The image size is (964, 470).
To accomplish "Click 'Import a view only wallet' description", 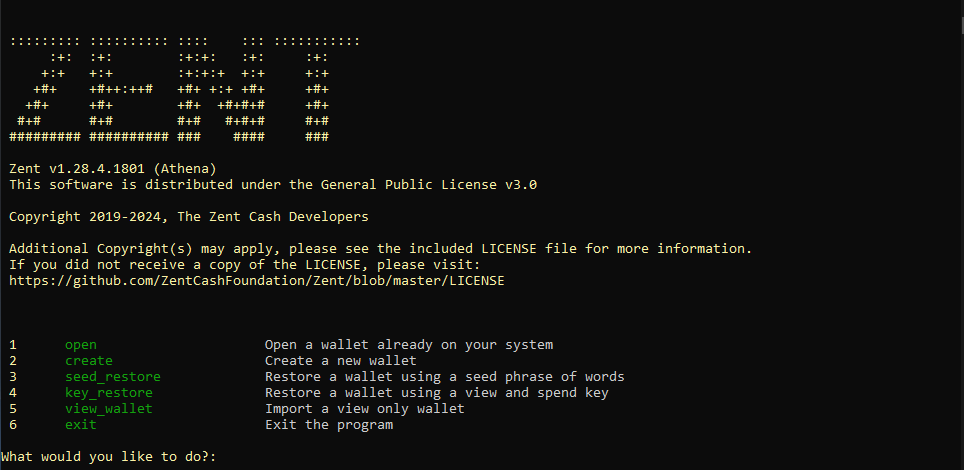I will (x=365, y=408).
